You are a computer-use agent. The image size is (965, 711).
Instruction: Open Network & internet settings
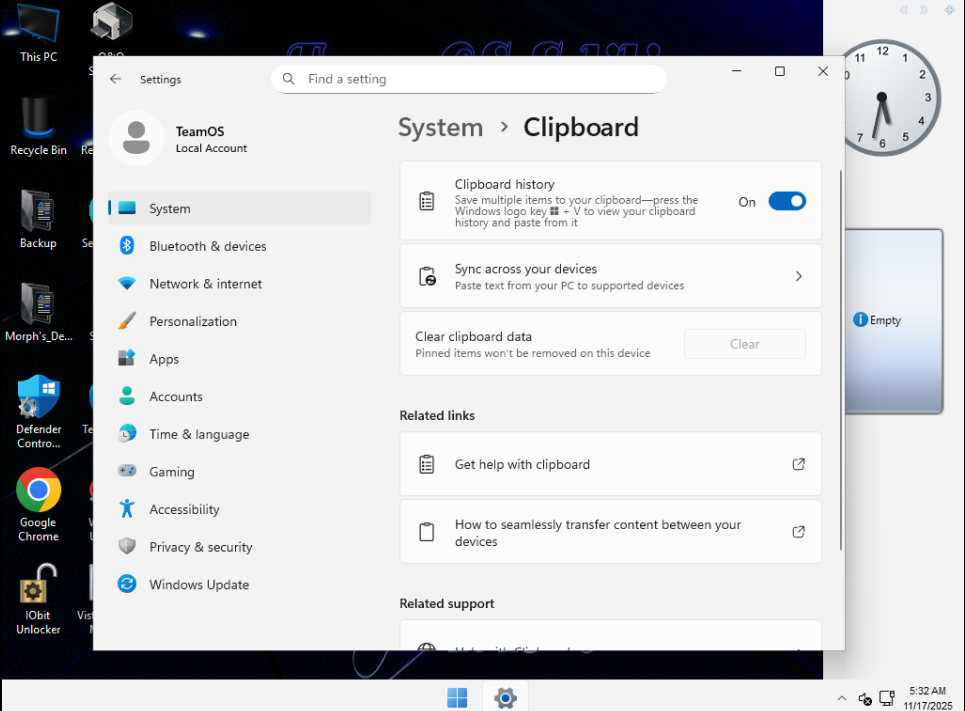205,284
